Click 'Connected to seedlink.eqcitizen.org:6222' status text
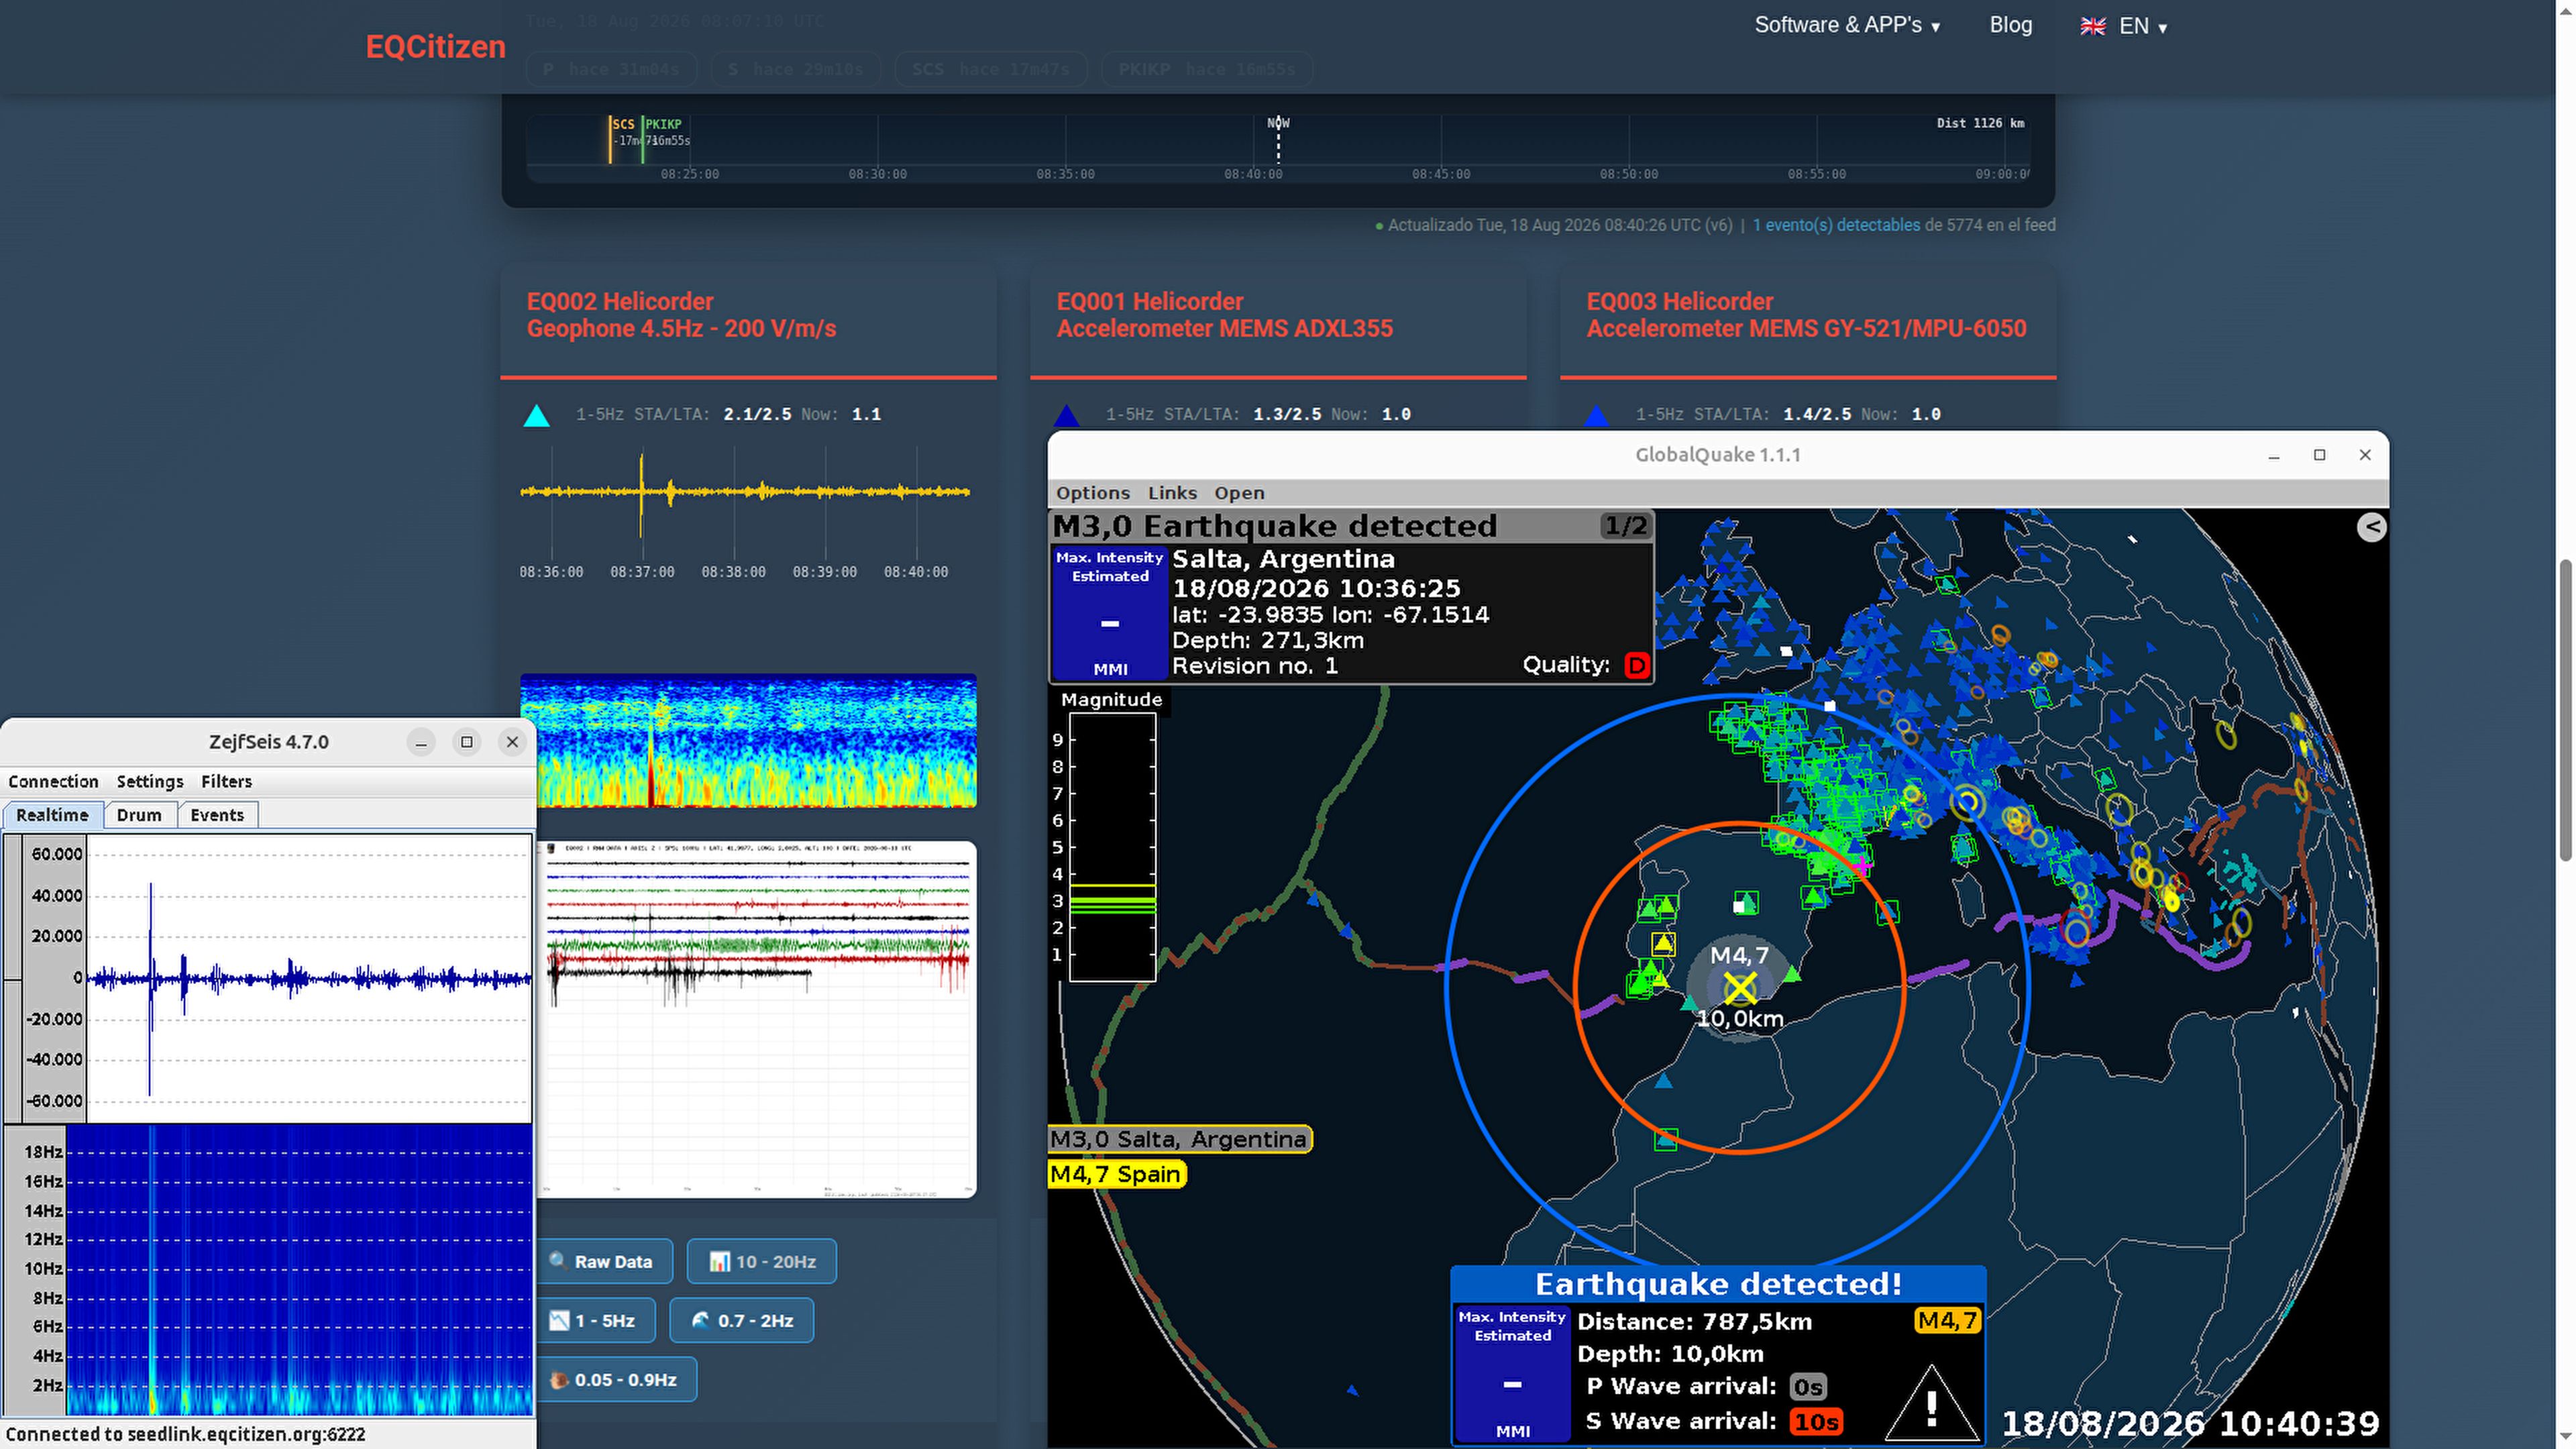Image resolution: width=2576 pixels, height=1449 pixels. [x=186, y=1434]
